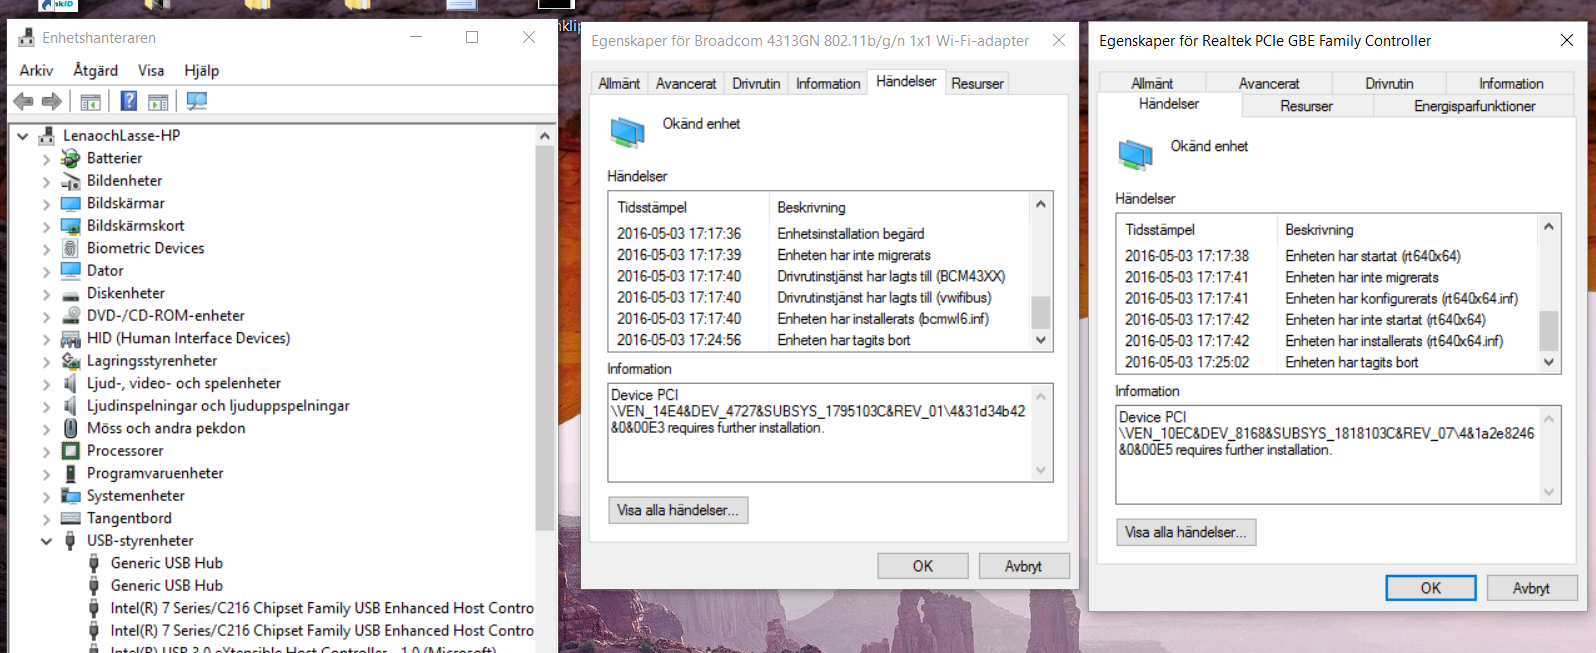Select the Möss och andra pekdon mouse icon
This screenshot has width=1596, height=653.
(70, 428)
